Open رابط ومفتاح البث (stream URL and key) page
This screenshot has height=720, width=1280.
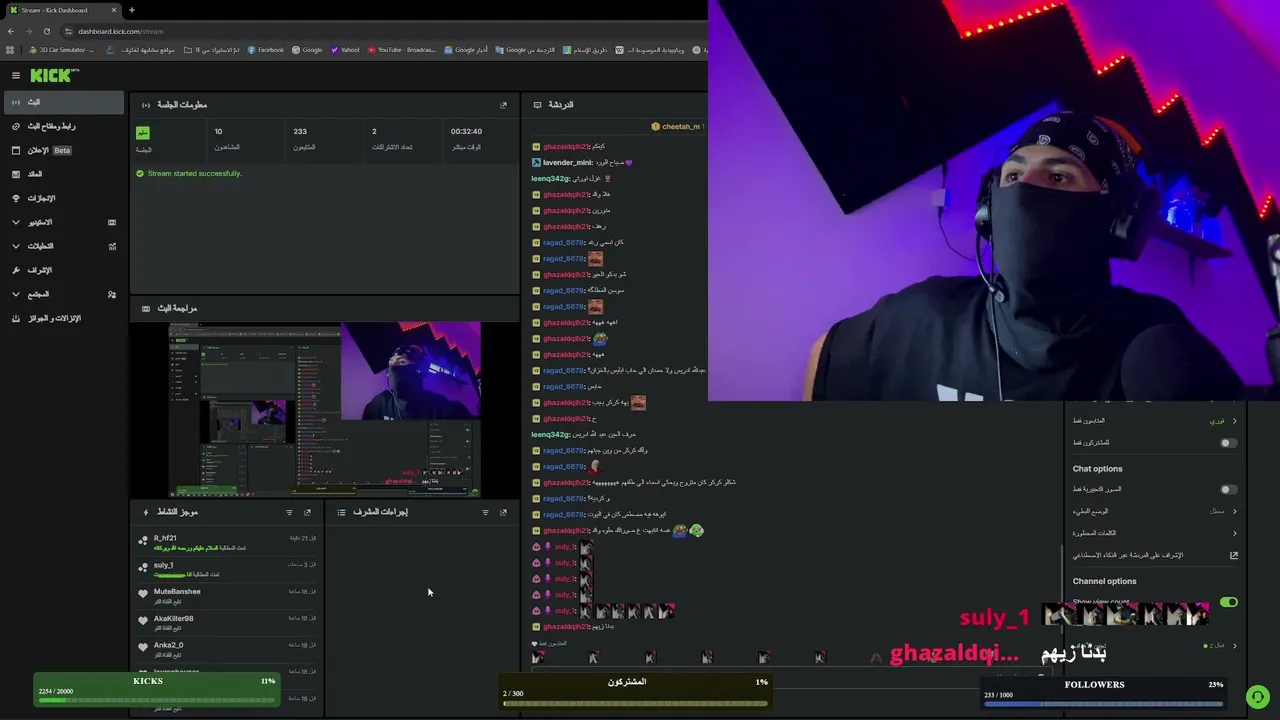(64, 126)
